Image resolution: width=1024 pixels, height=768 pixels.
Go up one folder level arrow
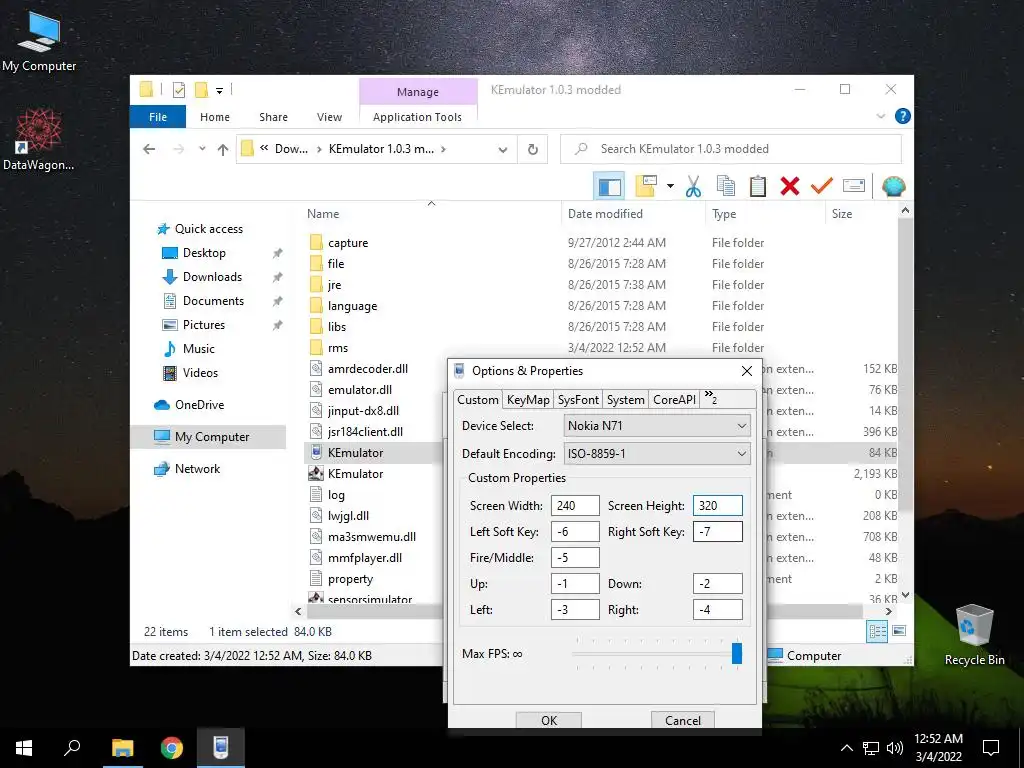tap(223, 150)
